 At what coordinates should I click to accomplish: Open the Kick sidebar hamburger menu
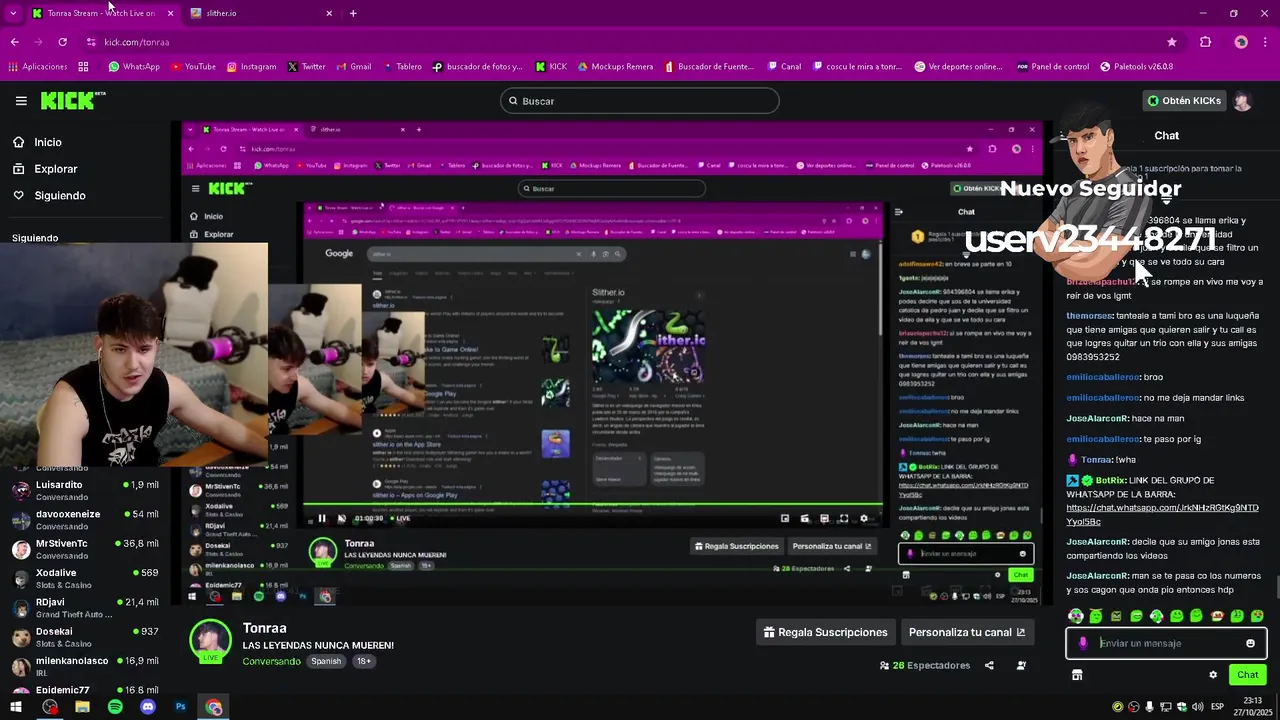click(21, 101)
